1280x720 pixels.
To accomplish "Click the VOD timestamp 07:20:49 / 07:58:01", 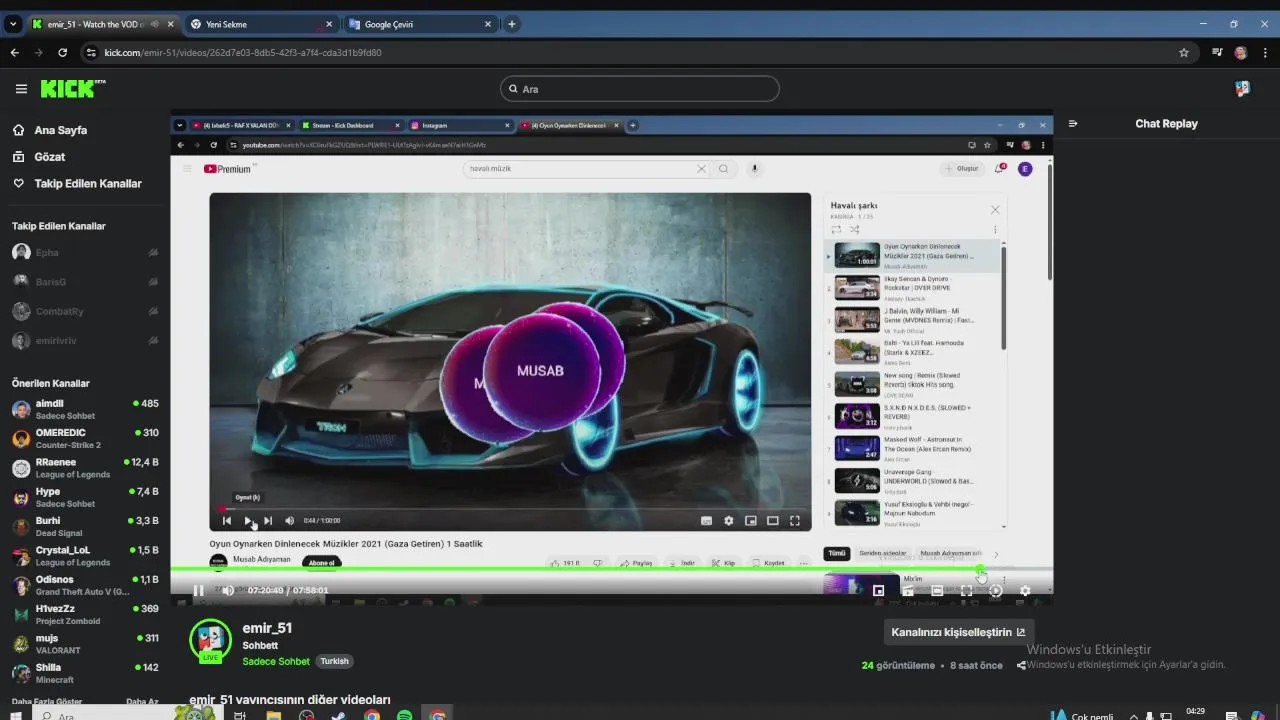I will coord(288,591).
